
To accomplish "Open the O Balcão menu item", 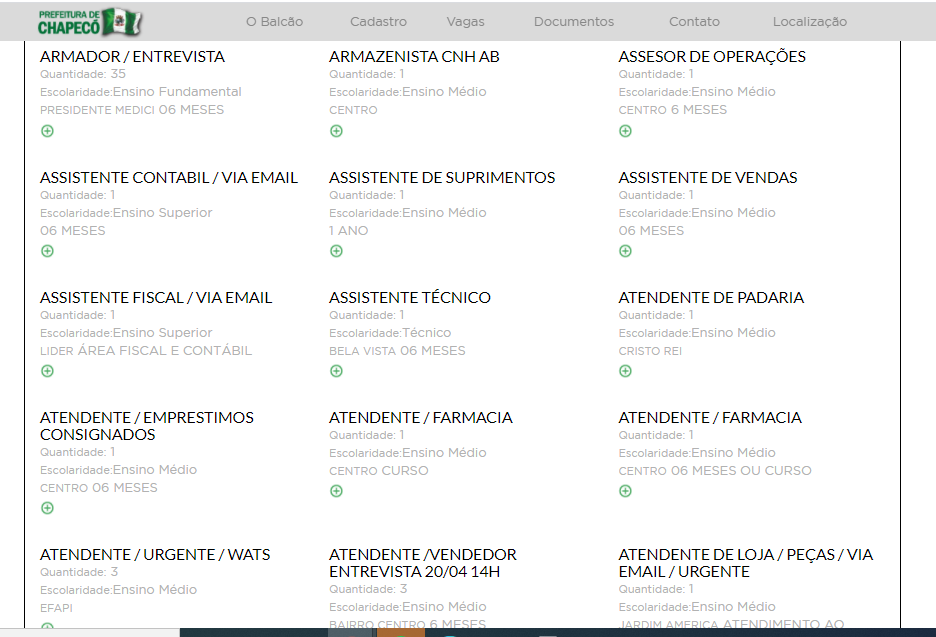I will (274, 21).
